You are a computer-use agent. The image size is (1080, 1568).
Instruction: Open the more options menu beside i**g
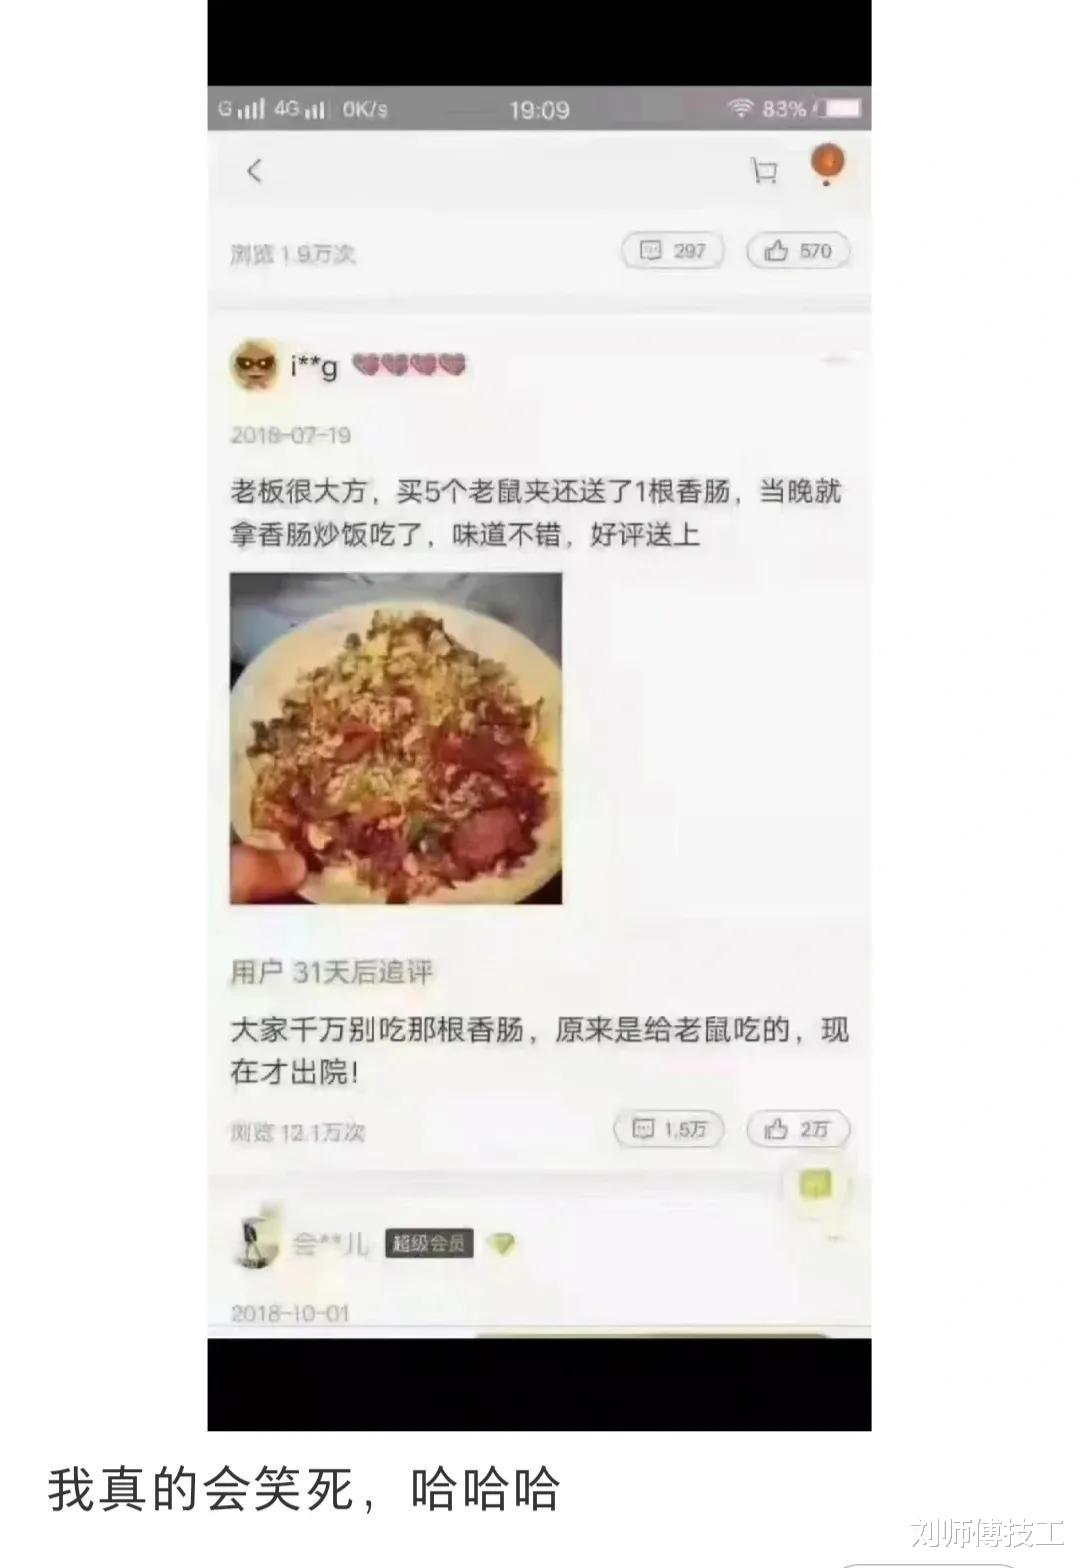(x=835, y=361)
